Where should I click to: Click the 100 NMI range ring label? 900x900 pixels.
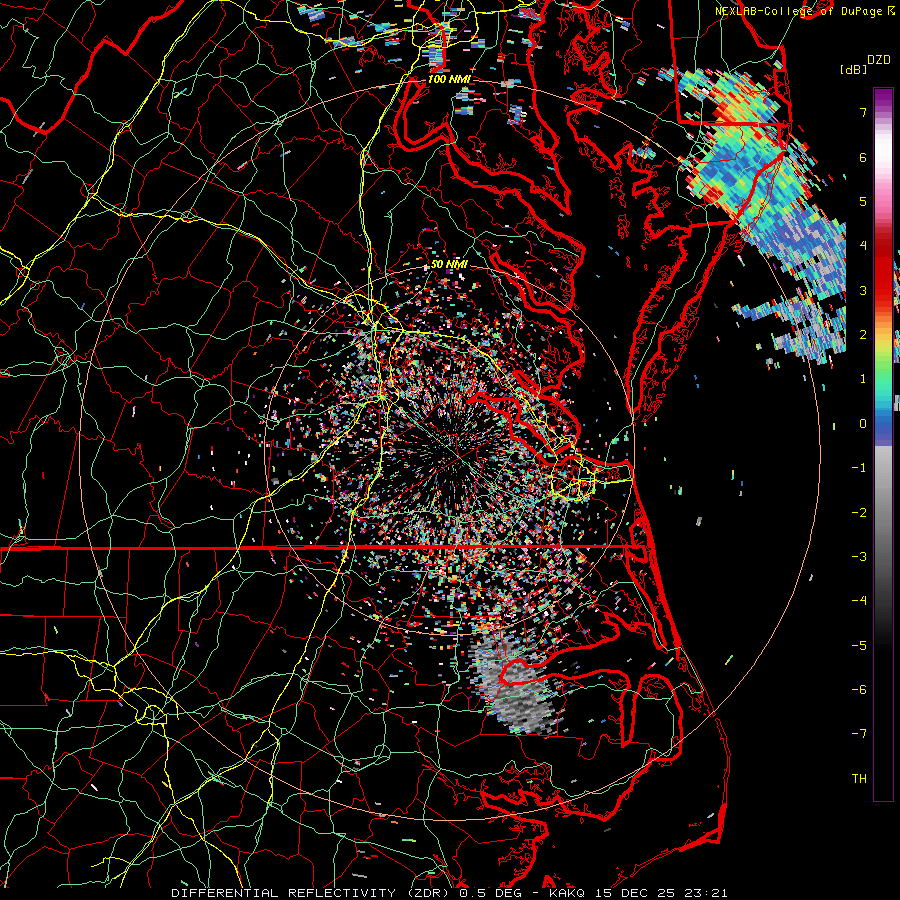click(x=449, y=79)
